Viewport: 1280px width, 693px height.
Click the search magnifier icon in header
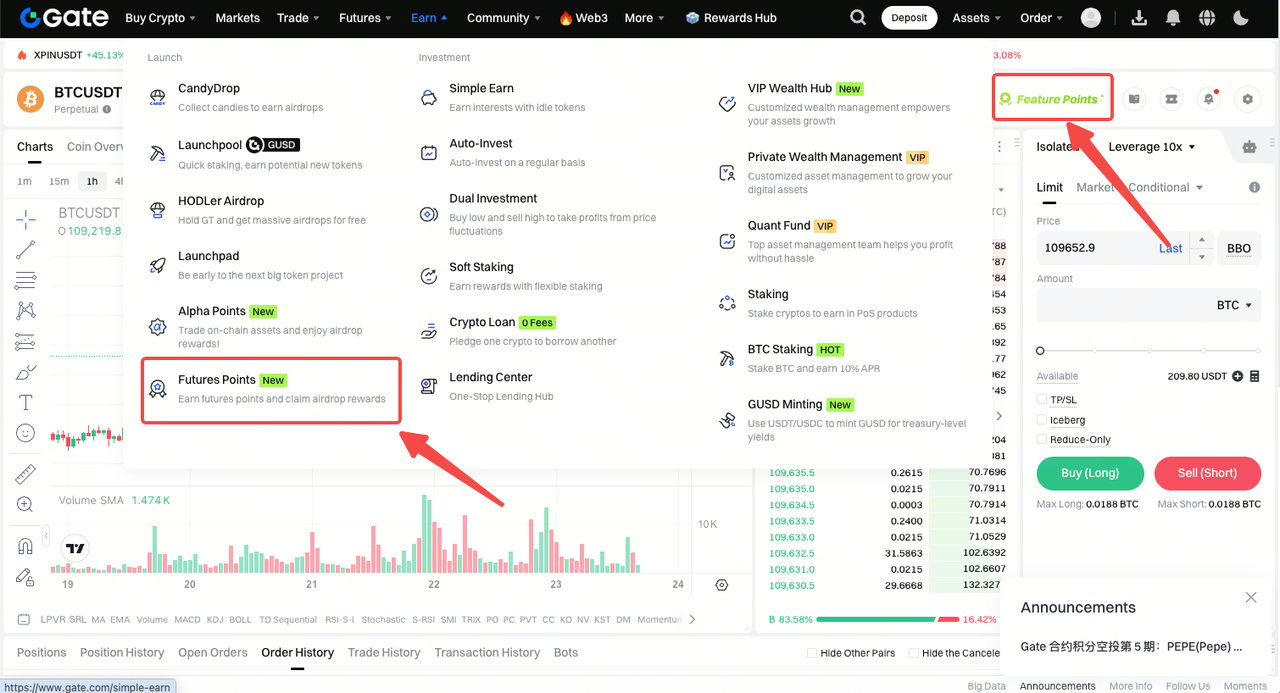coord(858,18)
